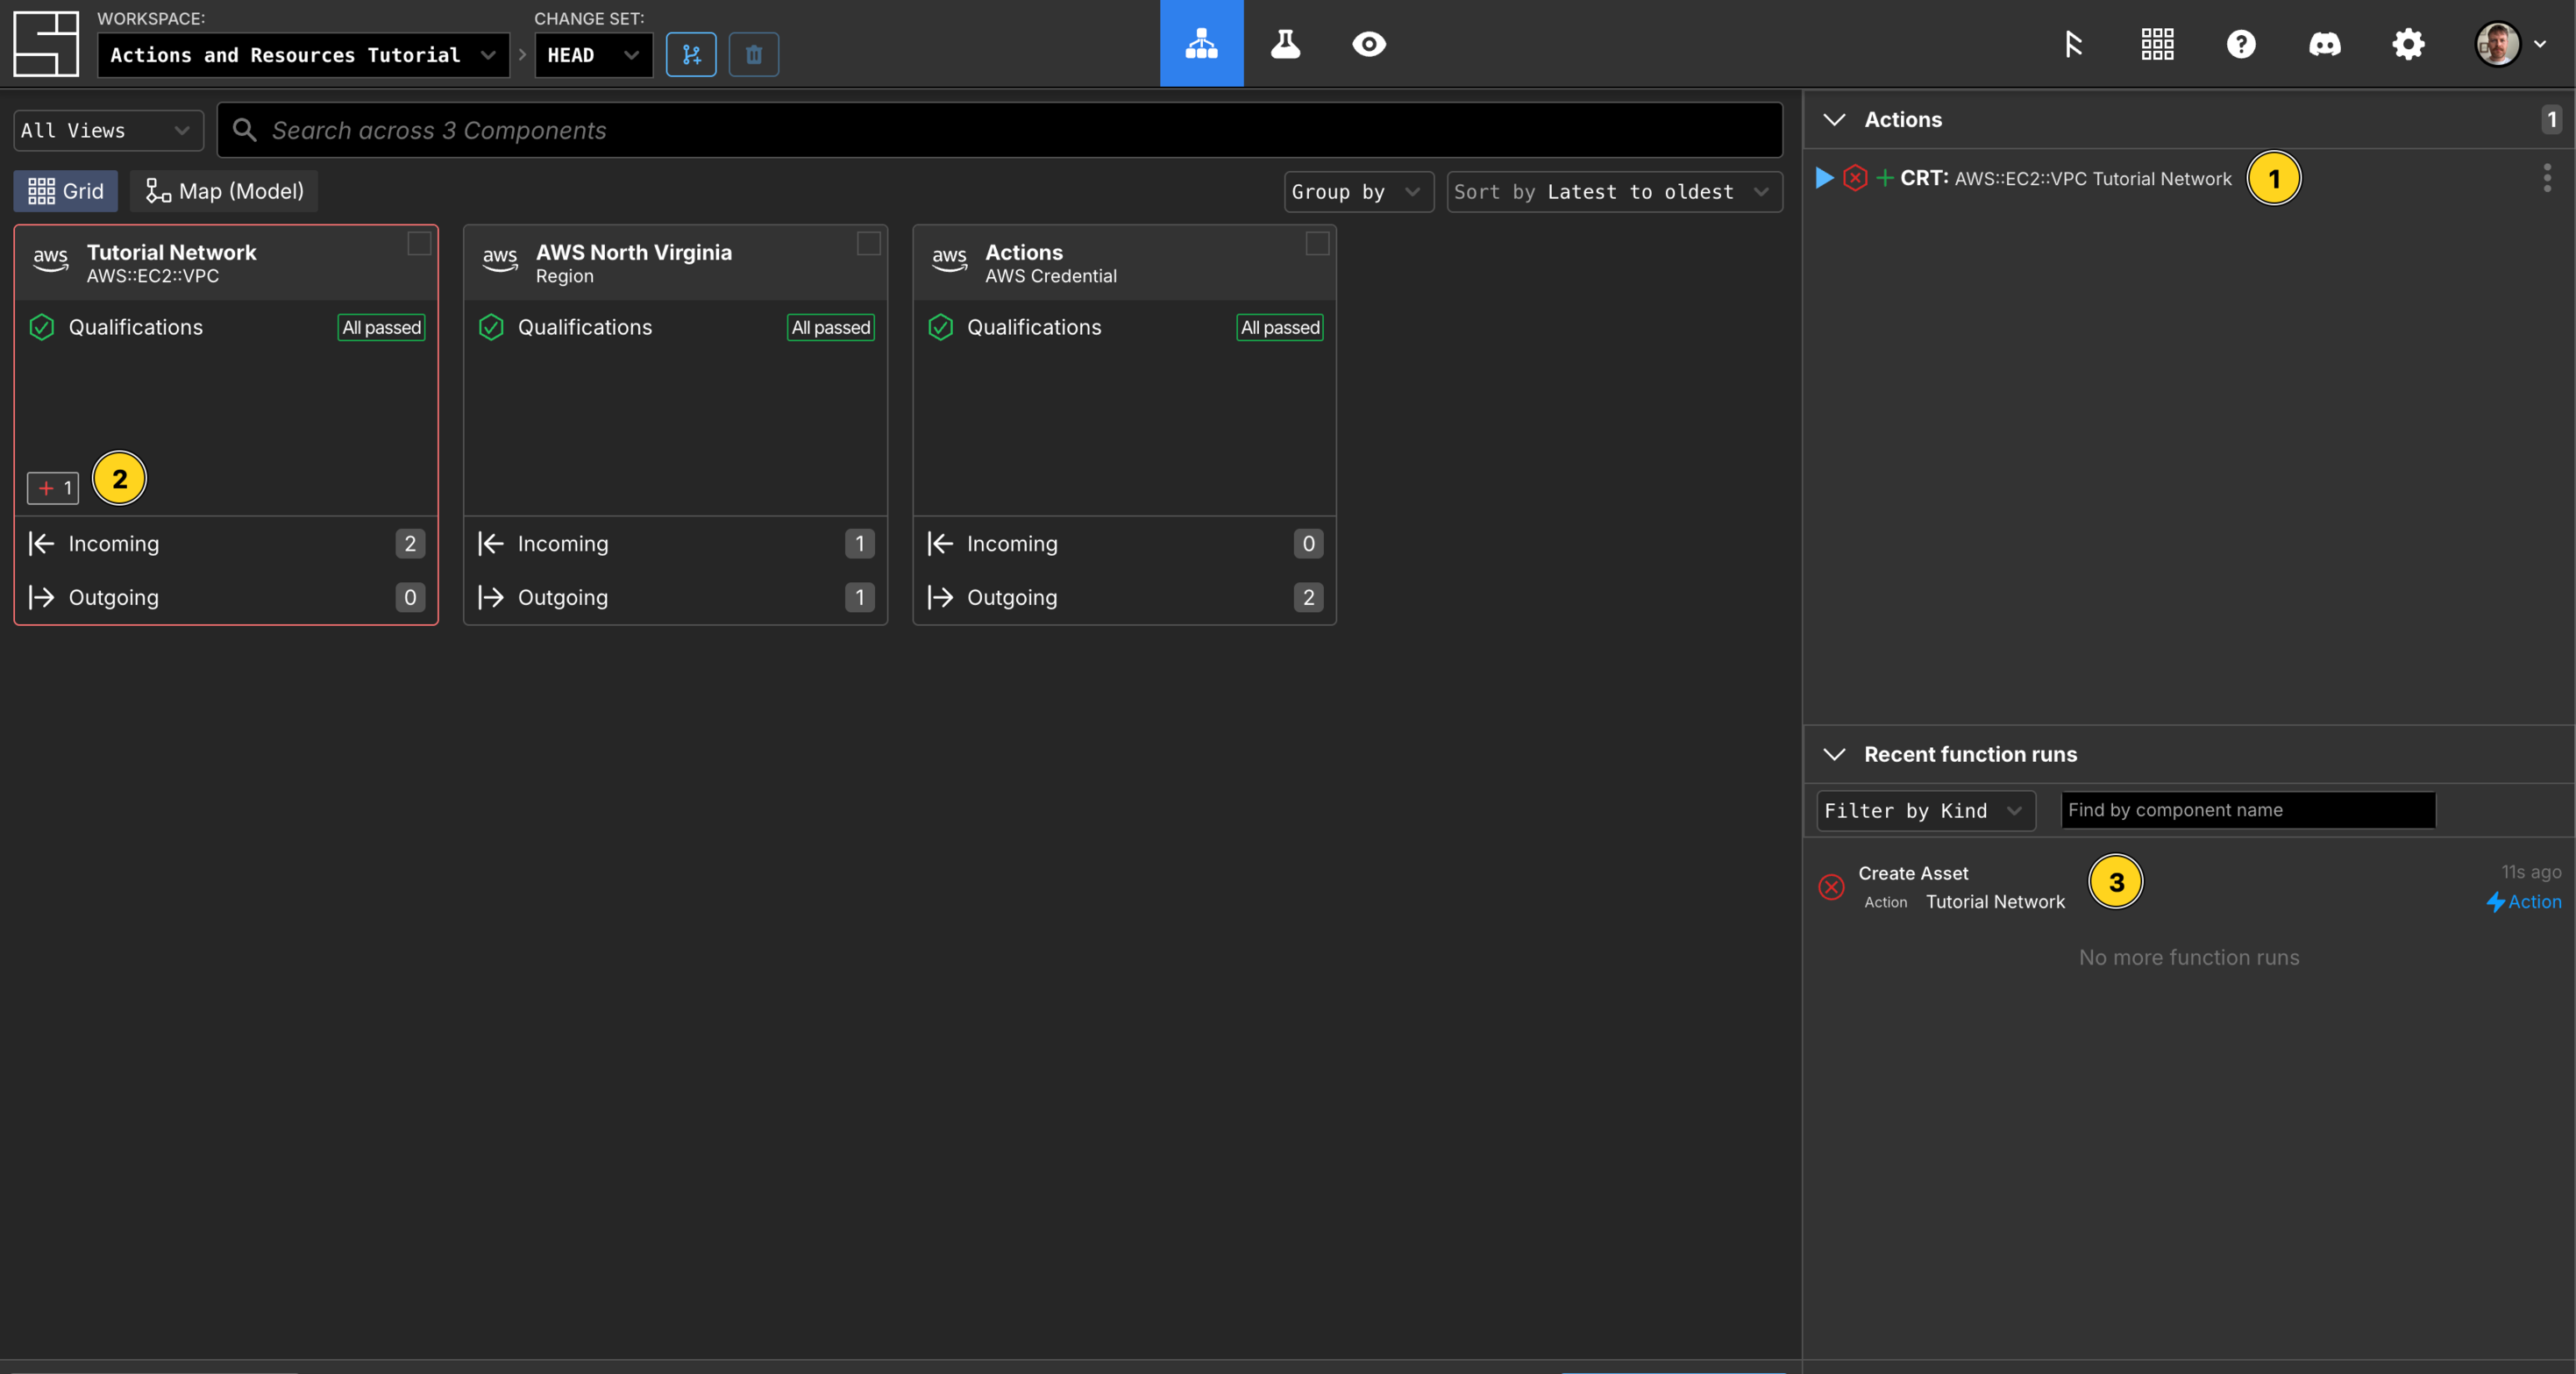This screenshot has width=2576, height=1374.
Task: Click the abandon change set trash icon
Action: 754,54
